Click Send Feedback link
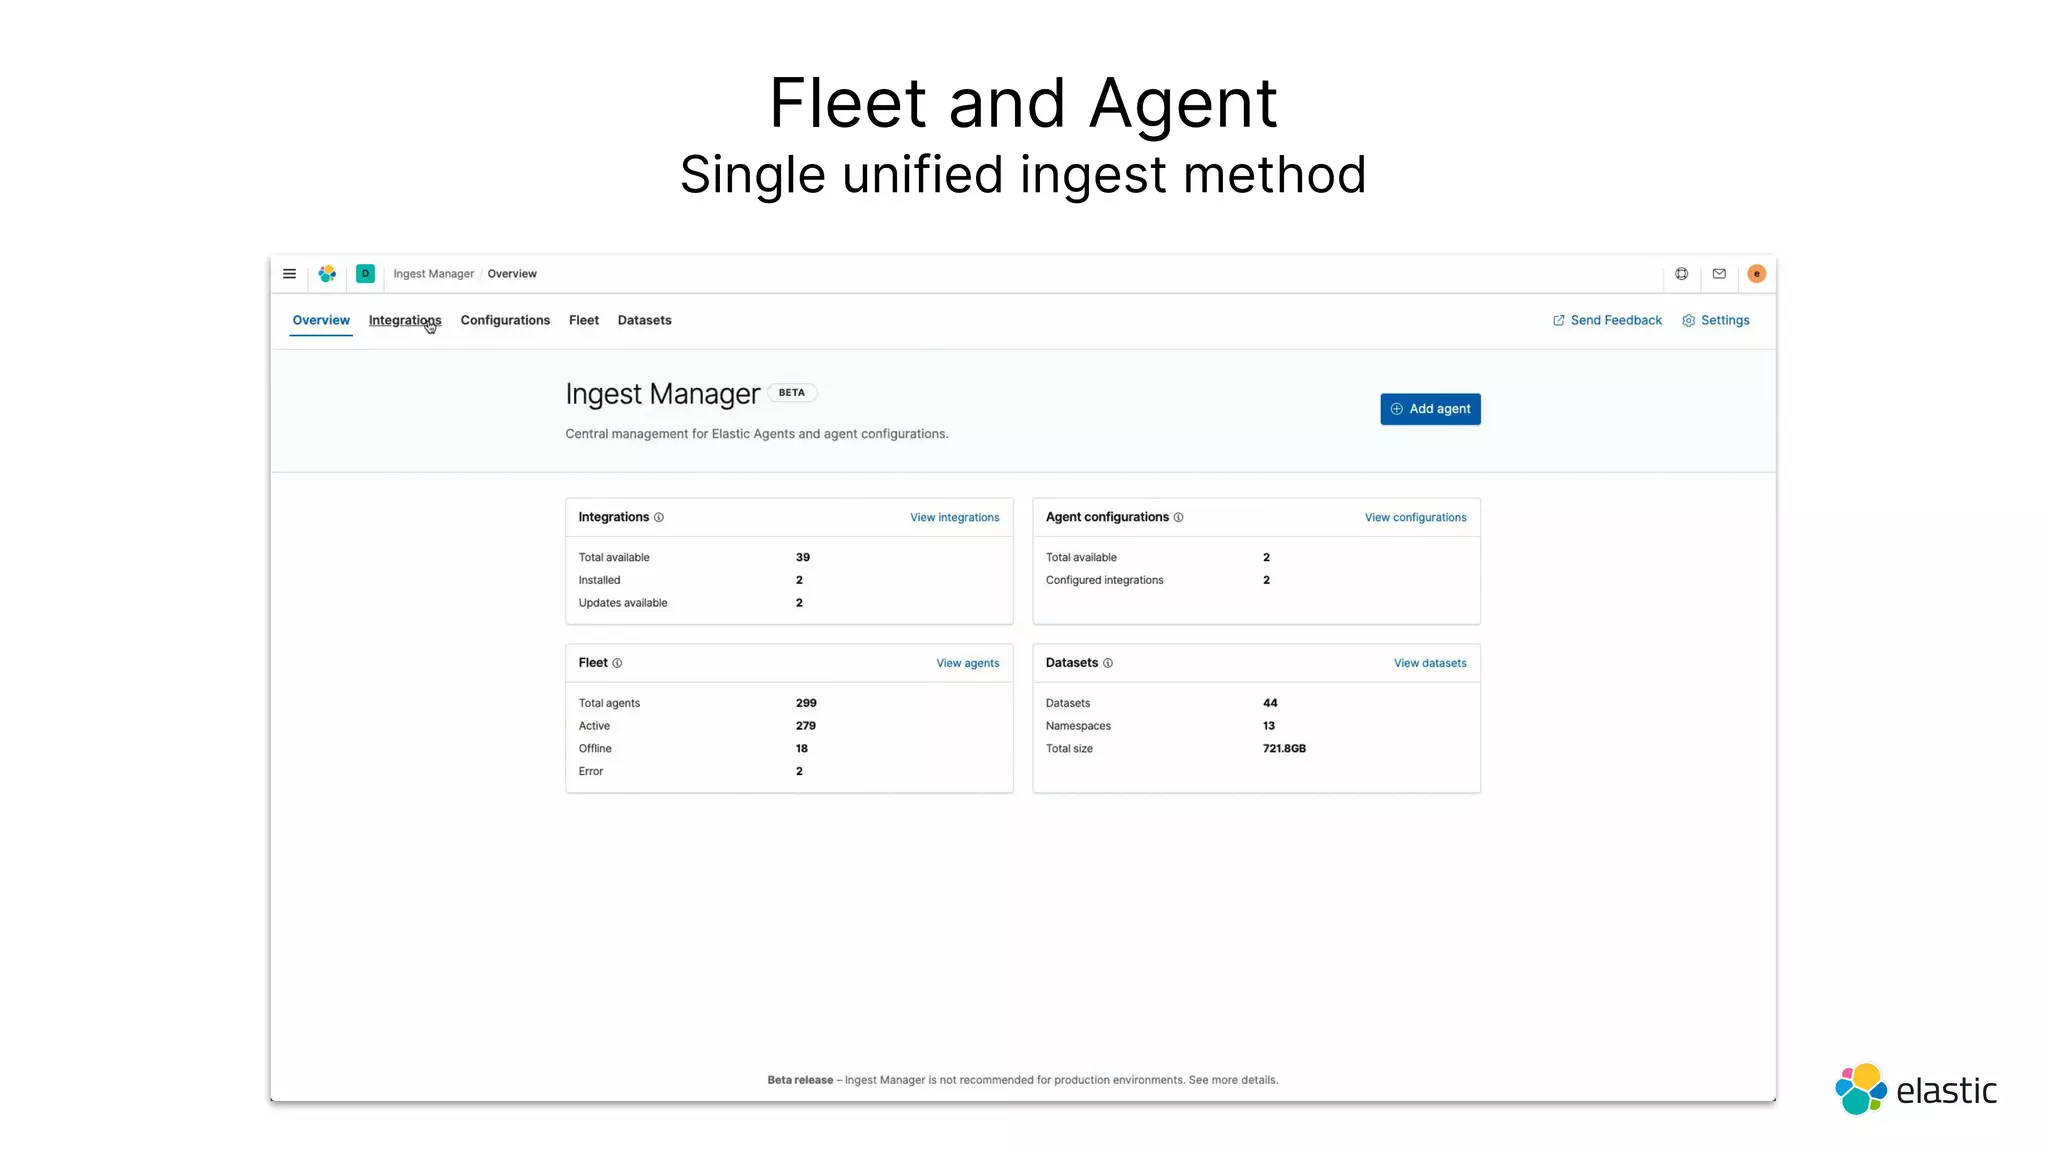This screenshot has width=2048, height=1152. (x=1616, y=320)
